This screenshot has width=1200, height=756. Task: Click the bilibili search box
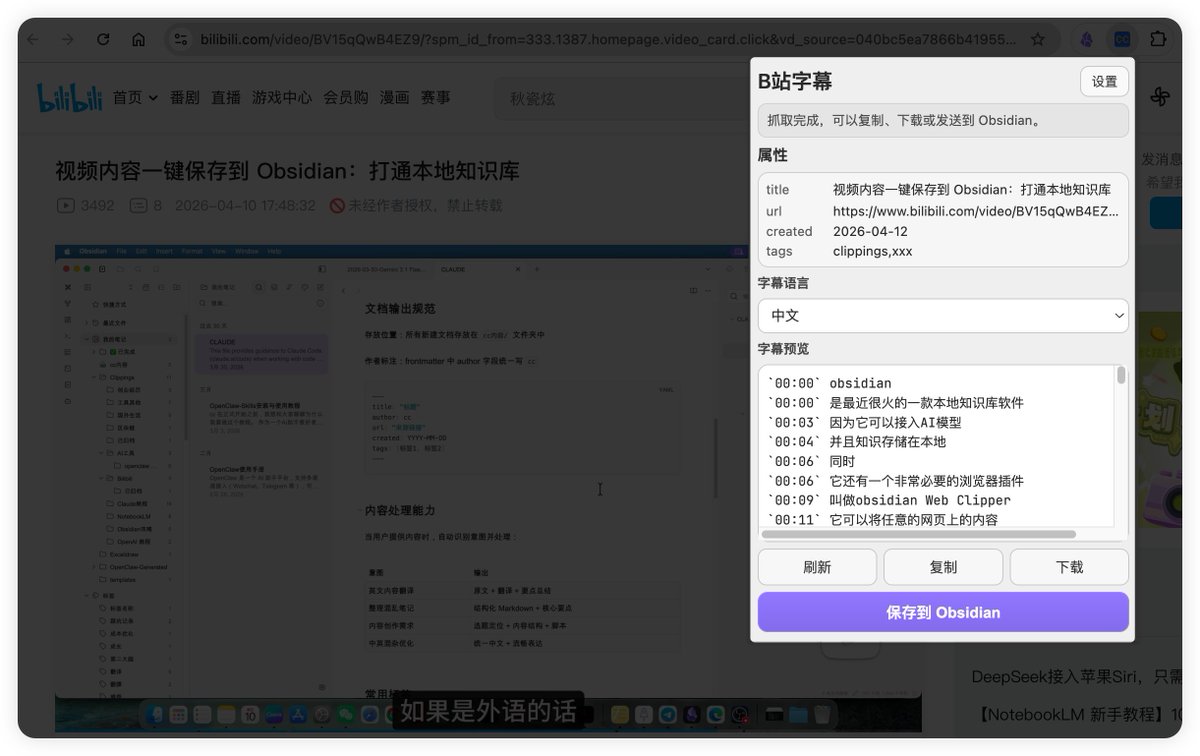pyautogui.click(x=622, y=98)
